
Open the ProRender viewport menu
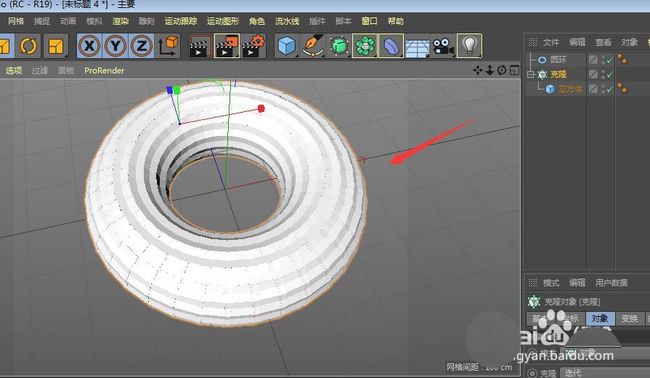[104, 70]
